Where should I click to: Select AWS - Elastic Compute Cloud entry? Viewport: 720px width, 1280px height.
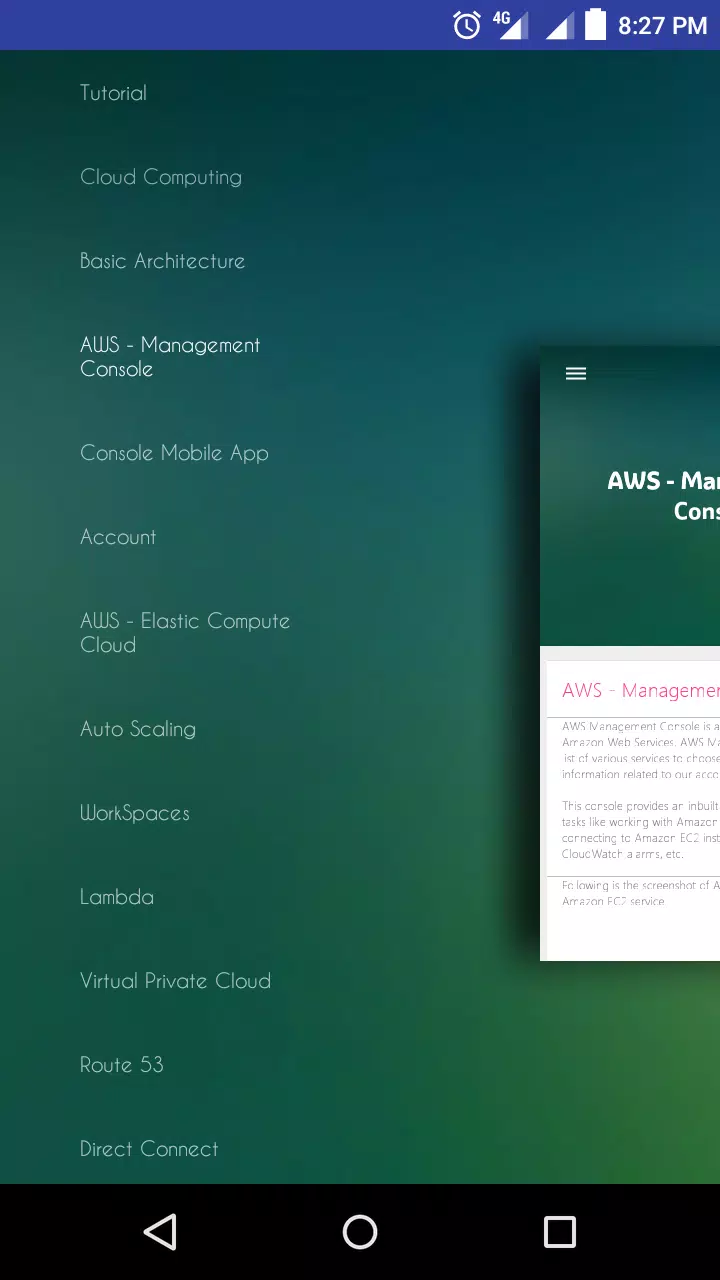[185, 633]
